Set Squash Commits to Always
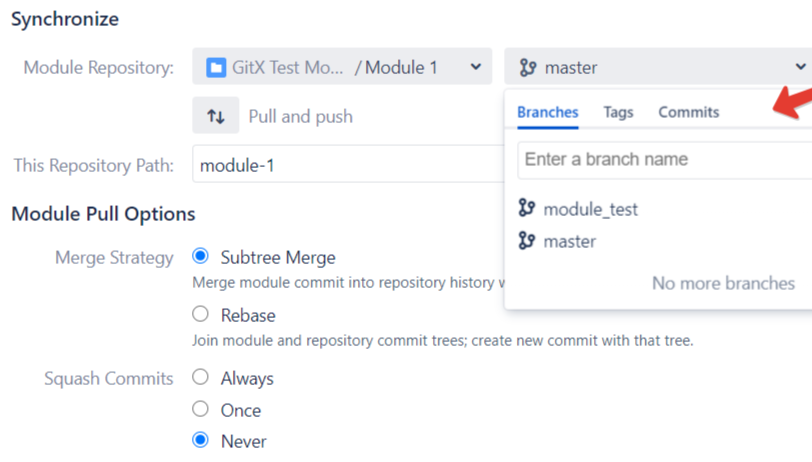Image resolution: width=812 pixels, height=462 pixels. tap(200, 378)
